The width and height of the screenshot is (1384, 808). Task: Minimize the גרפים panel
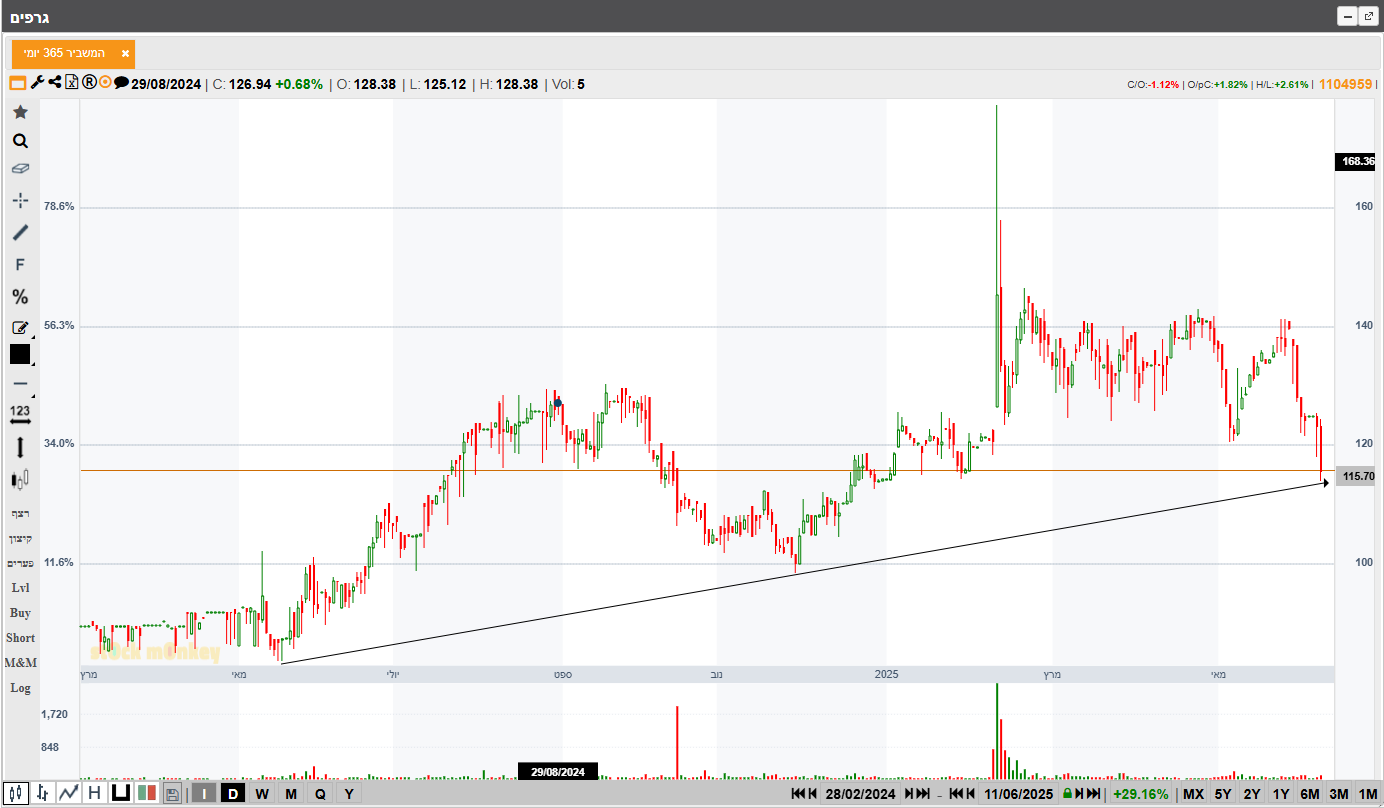tap(1346, 17)
